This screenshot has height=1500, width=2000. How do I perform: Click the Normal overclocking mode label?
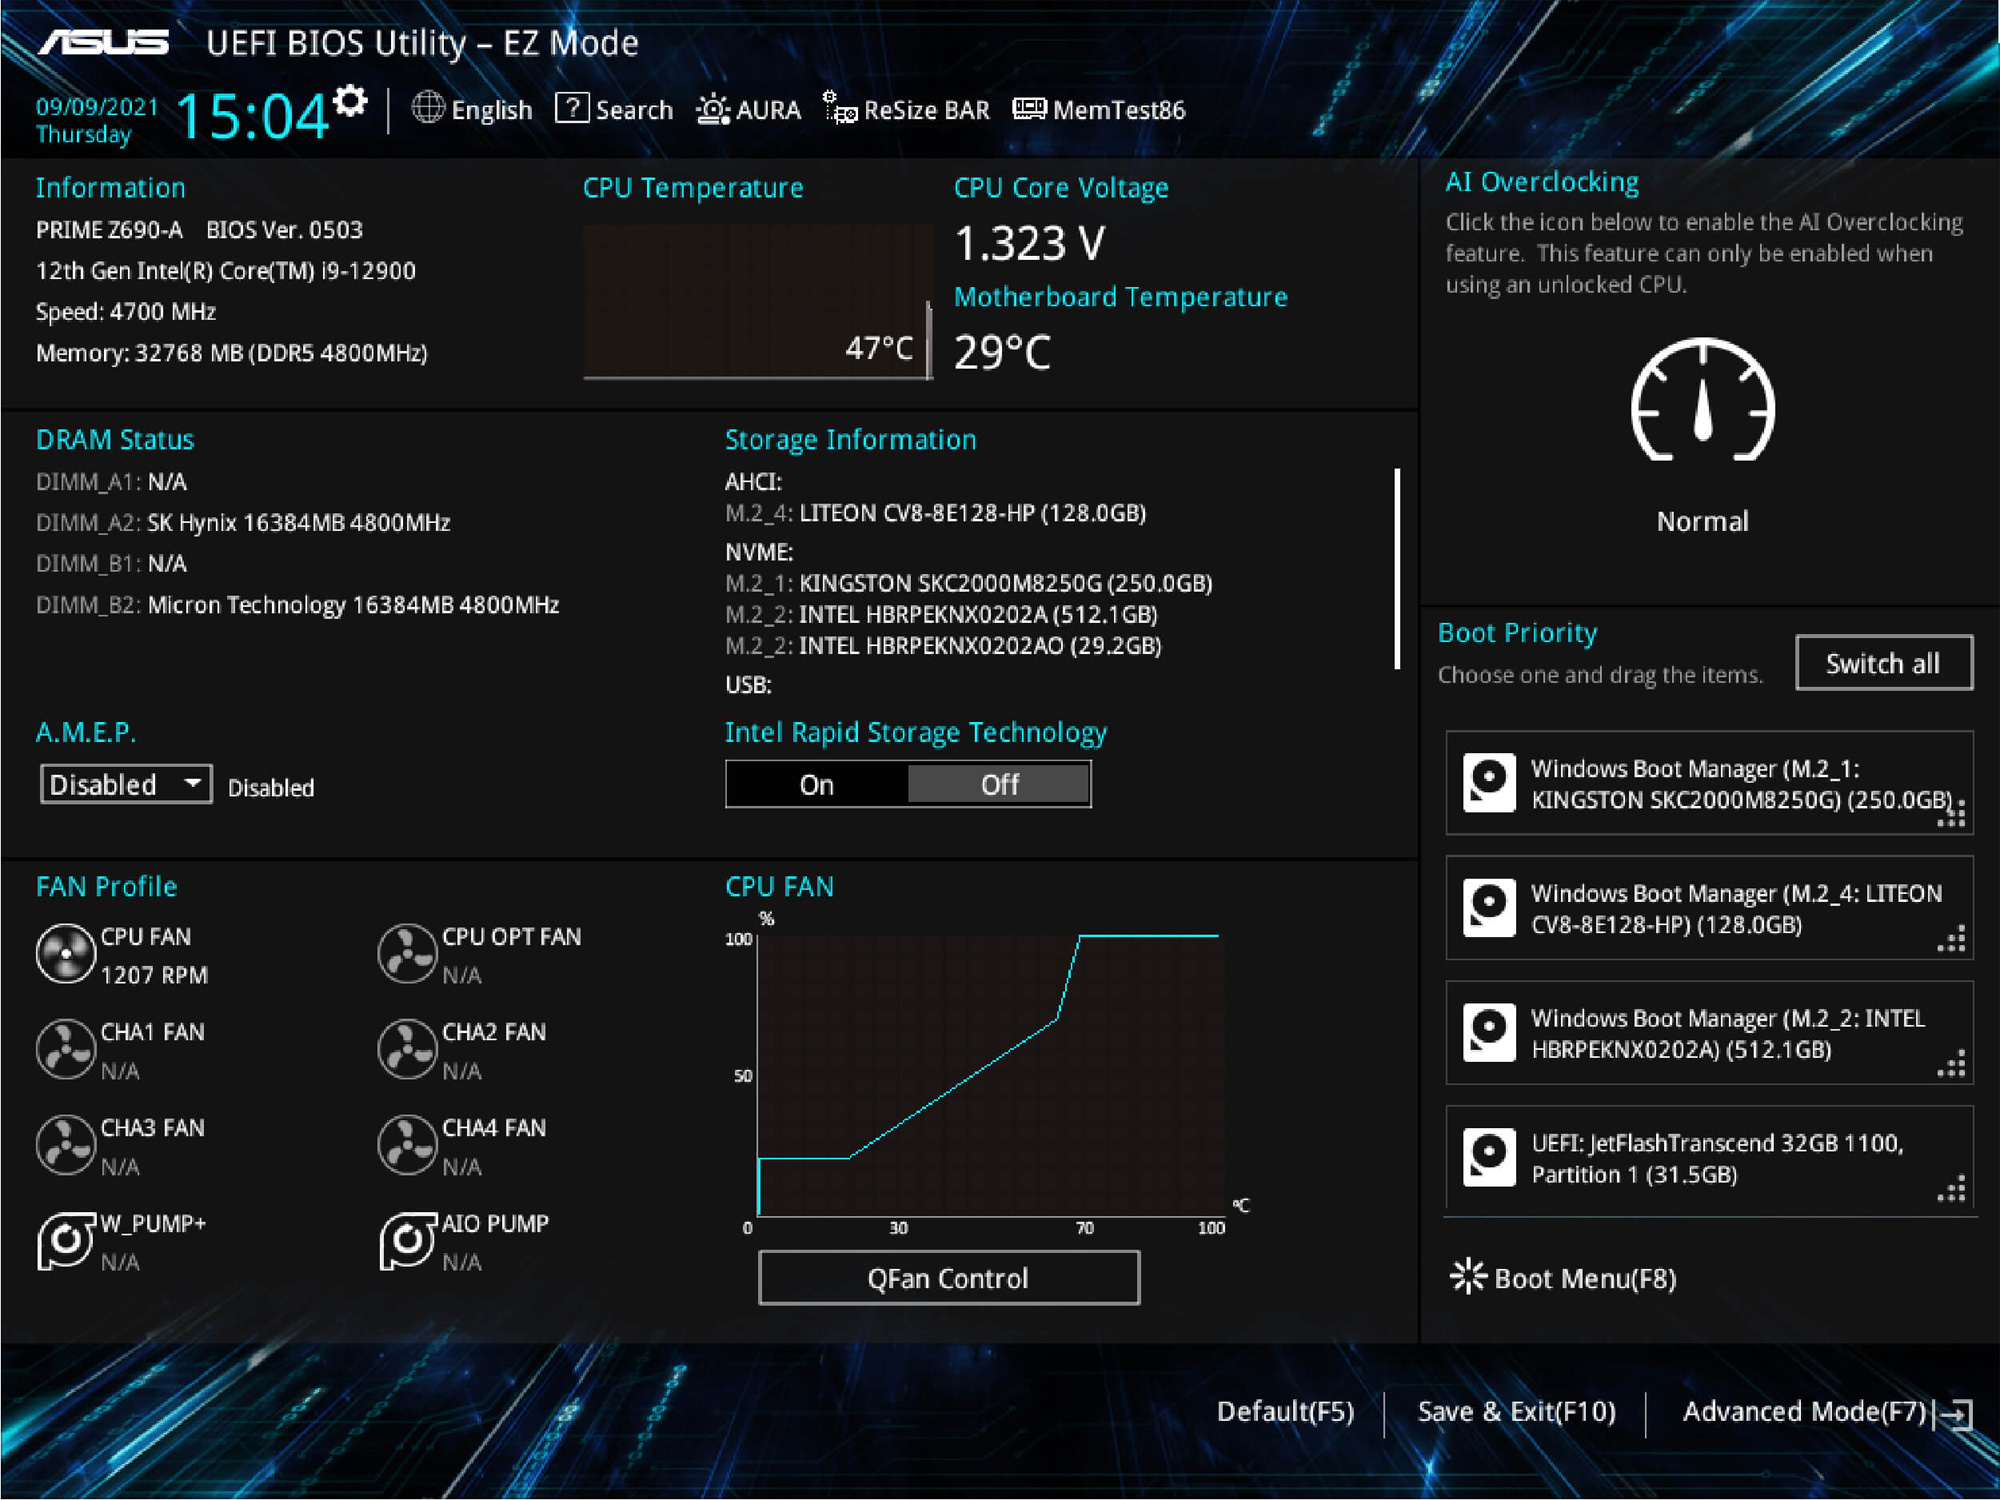(x=1703, y=521)
